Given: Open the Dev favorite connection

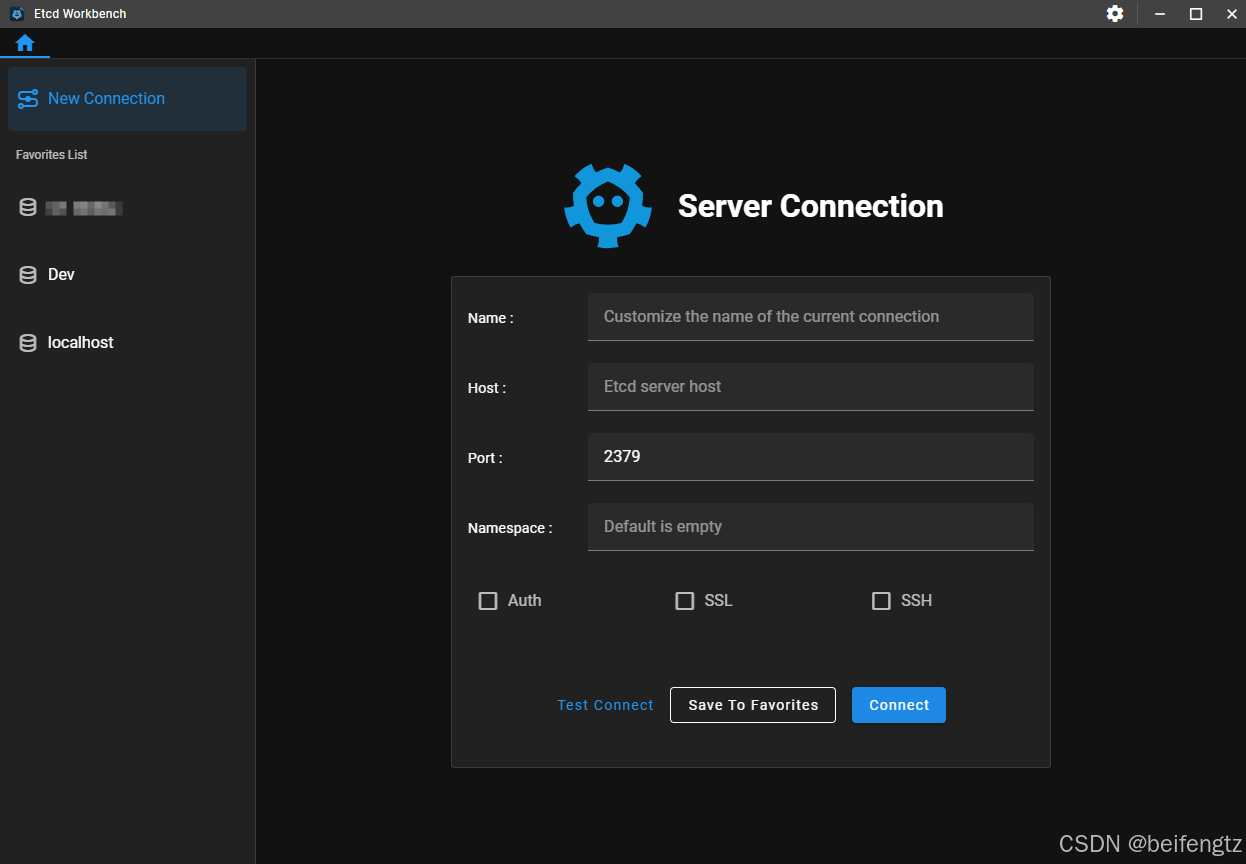Looking at the screenshot, I should 127,275.
